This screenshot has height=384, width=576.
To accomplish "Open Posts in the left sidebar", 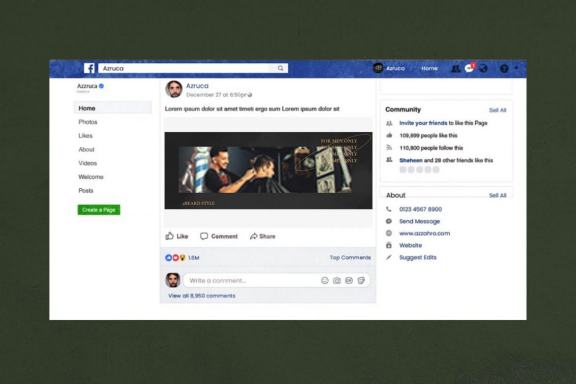I will coord(86,190).
